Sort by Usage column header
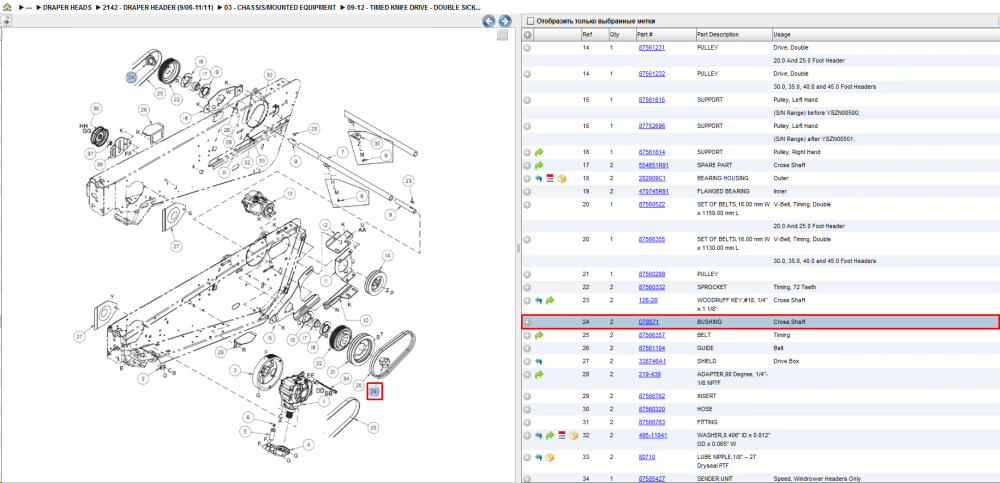Image resolution: width=1000 pixels, height=483 pixels. click(x=781, y=34)
